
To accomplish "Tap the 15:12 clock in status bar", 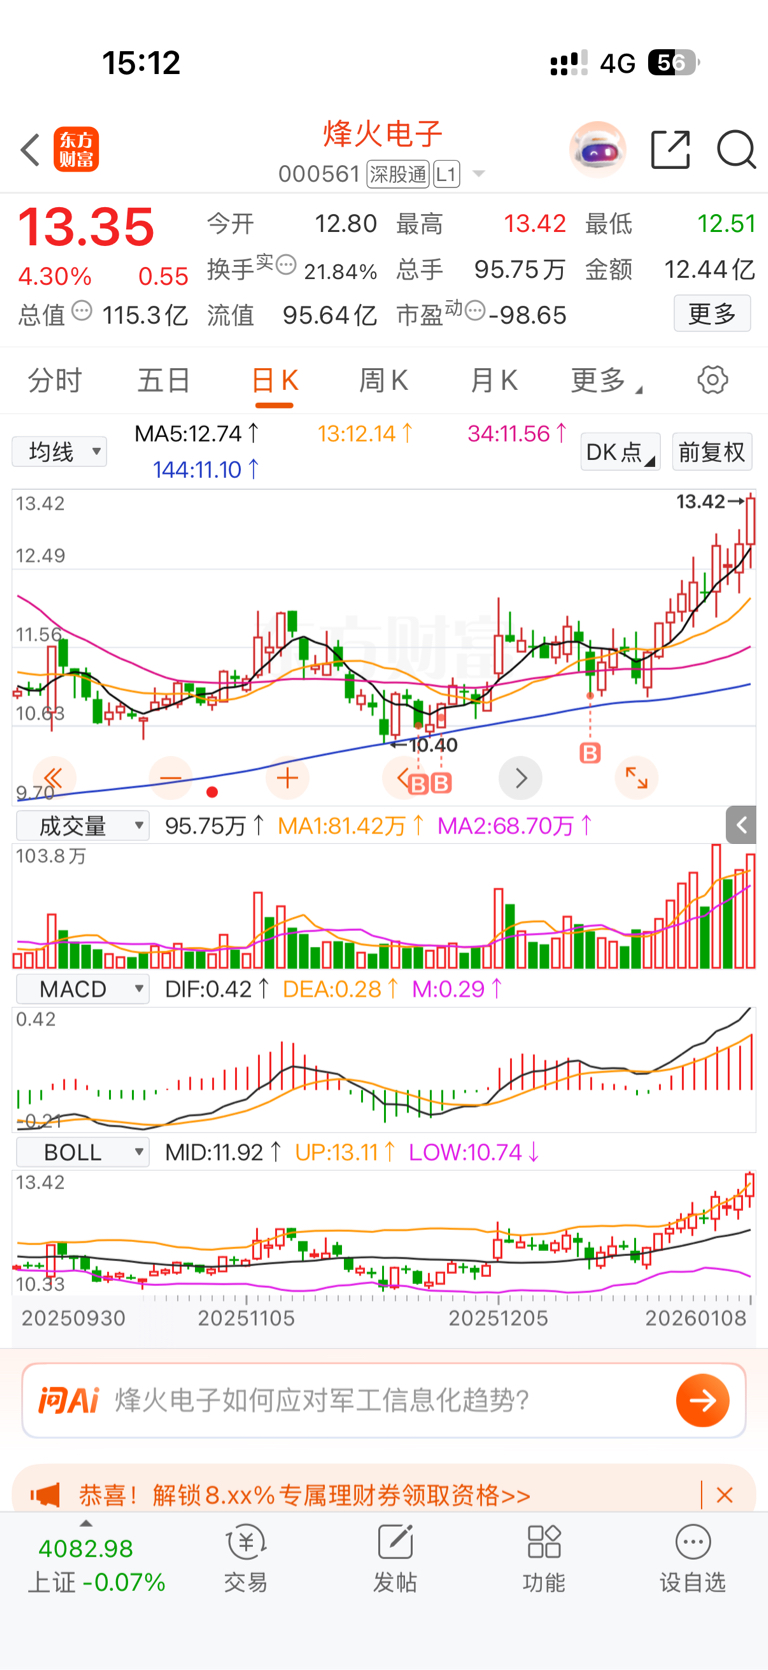I will 141,63.
